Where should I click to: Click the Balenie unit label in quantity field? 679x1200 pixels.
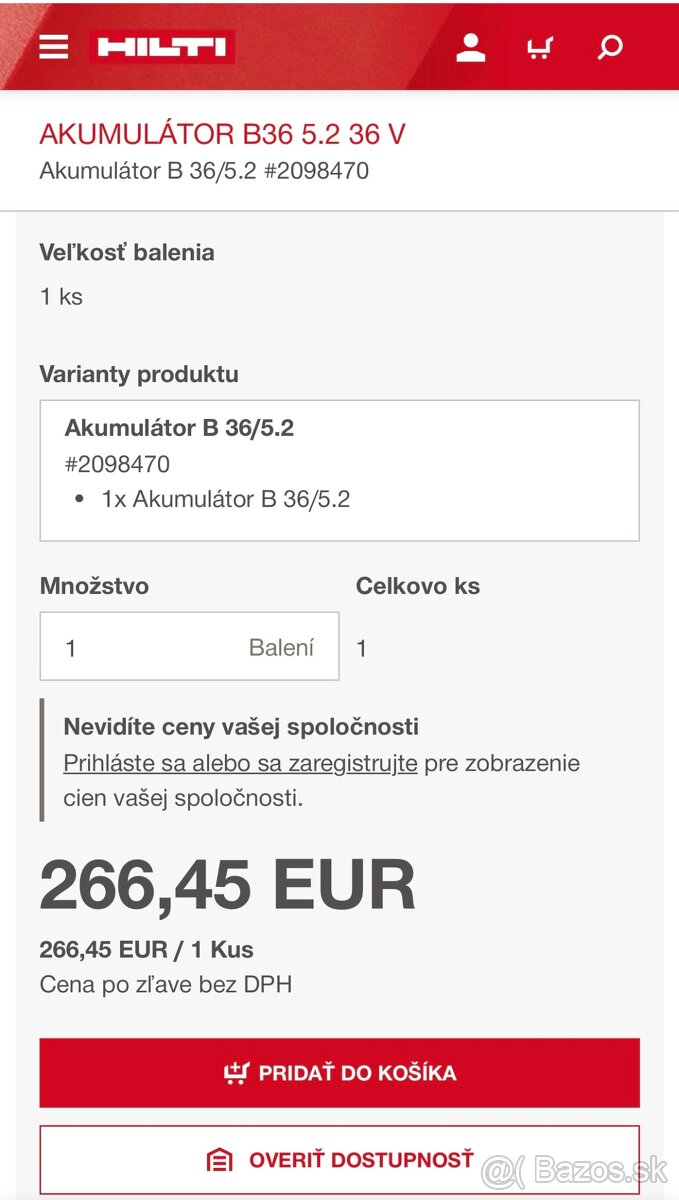[281, 647]
